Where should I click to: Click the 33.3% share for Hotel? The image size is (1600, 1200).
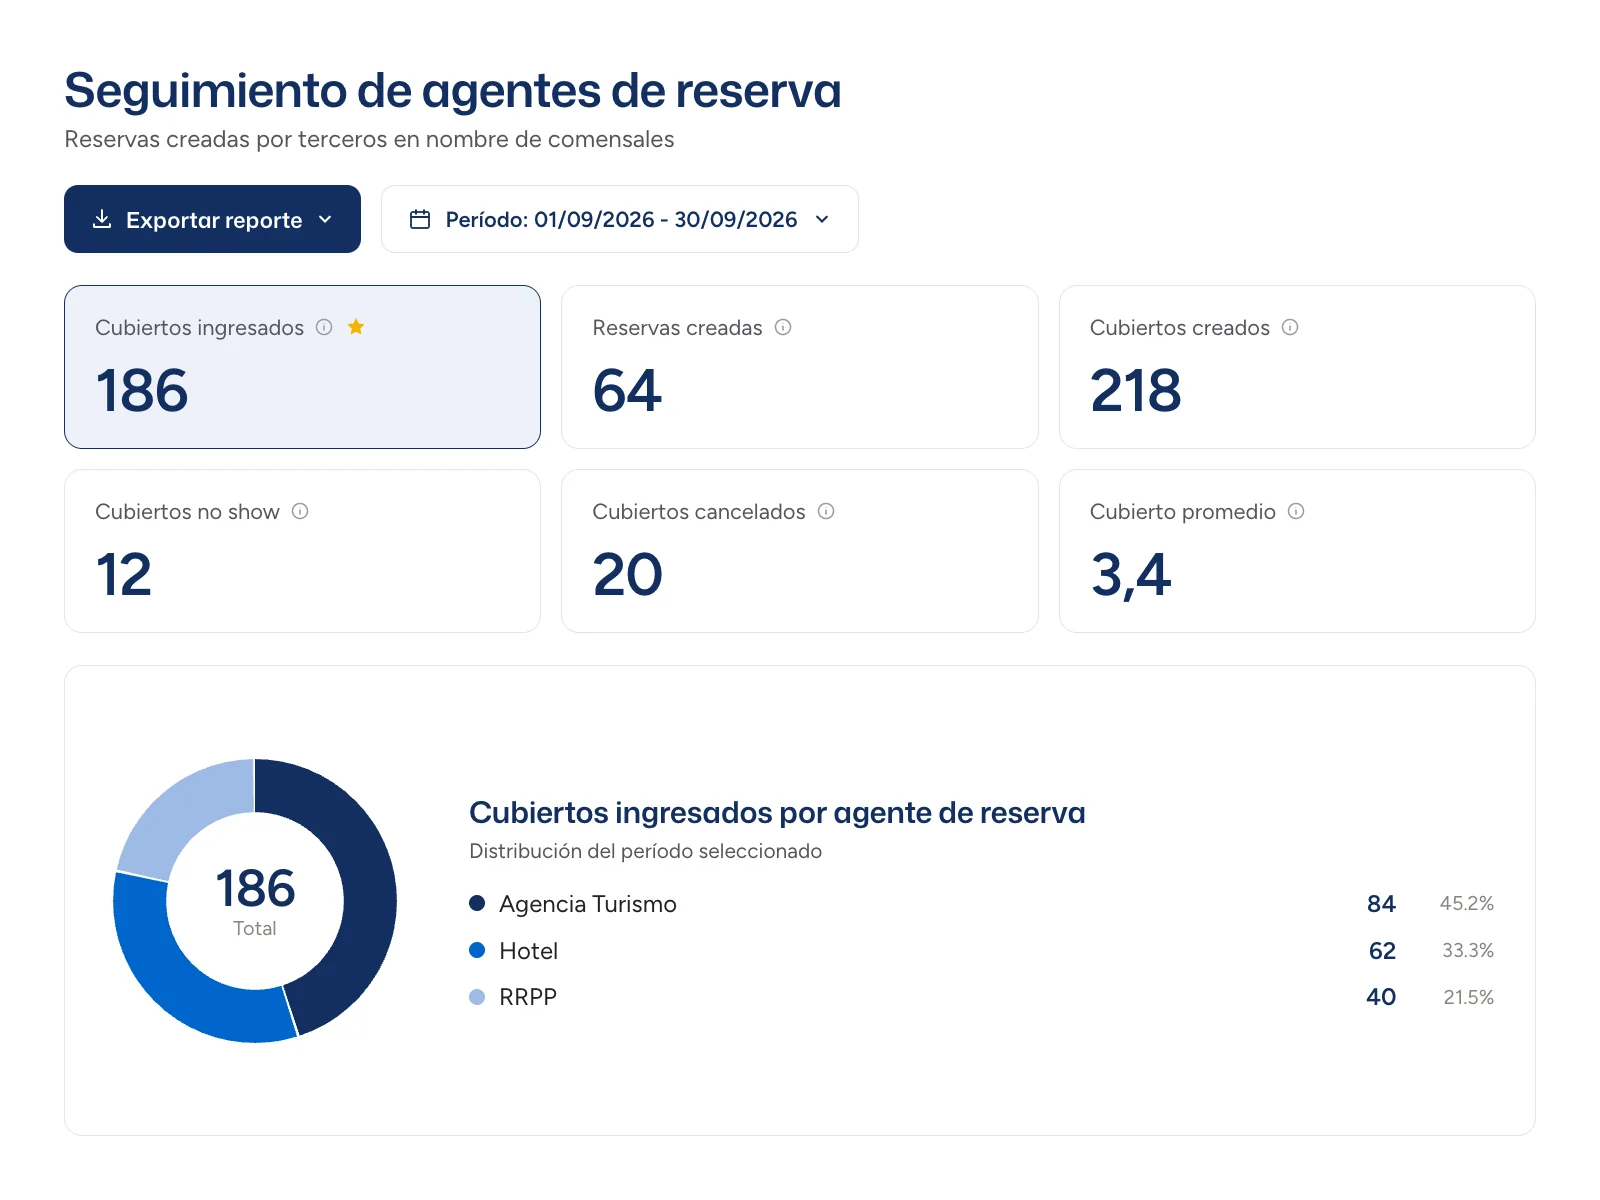(x=1468, y=950)
